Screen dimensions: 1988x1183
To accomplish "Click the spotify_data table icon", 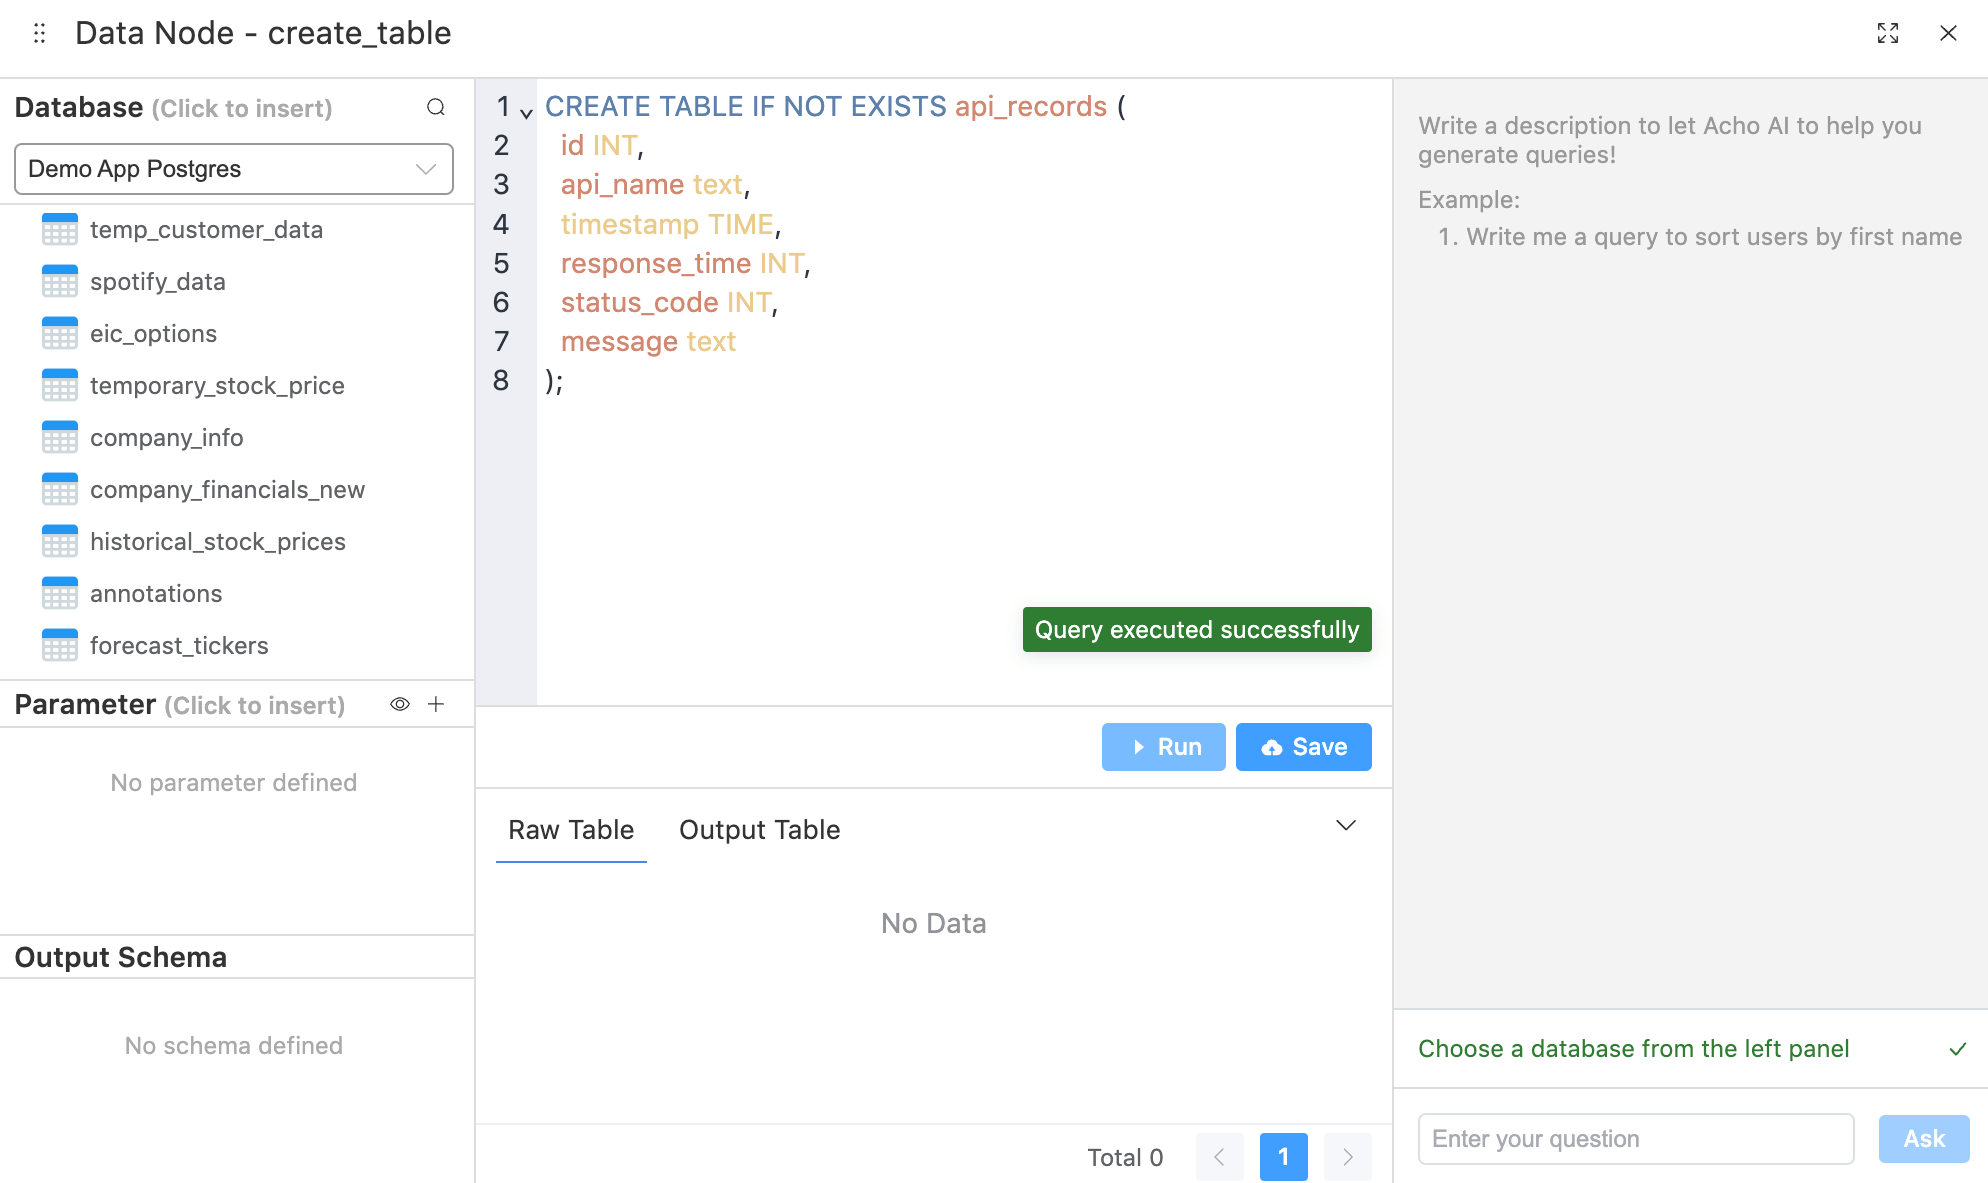I will click(60, 282).
